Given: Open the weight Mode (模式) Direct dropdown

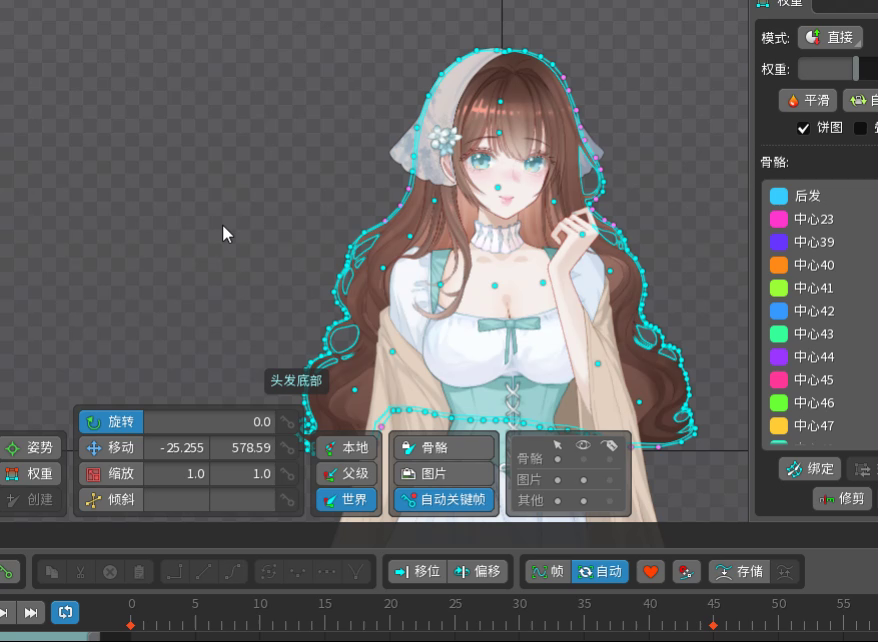Looking at the screenshot, I should (x=830, y=38).
